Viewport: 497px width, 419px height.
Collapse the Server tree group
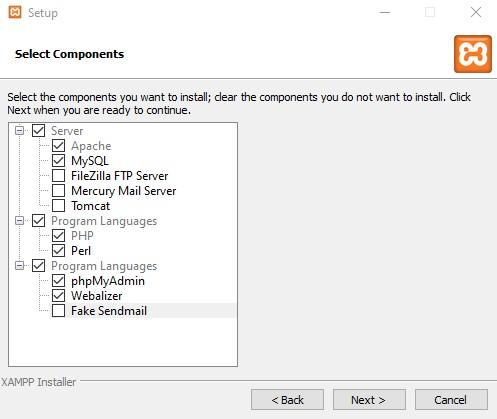click(20, 130)
